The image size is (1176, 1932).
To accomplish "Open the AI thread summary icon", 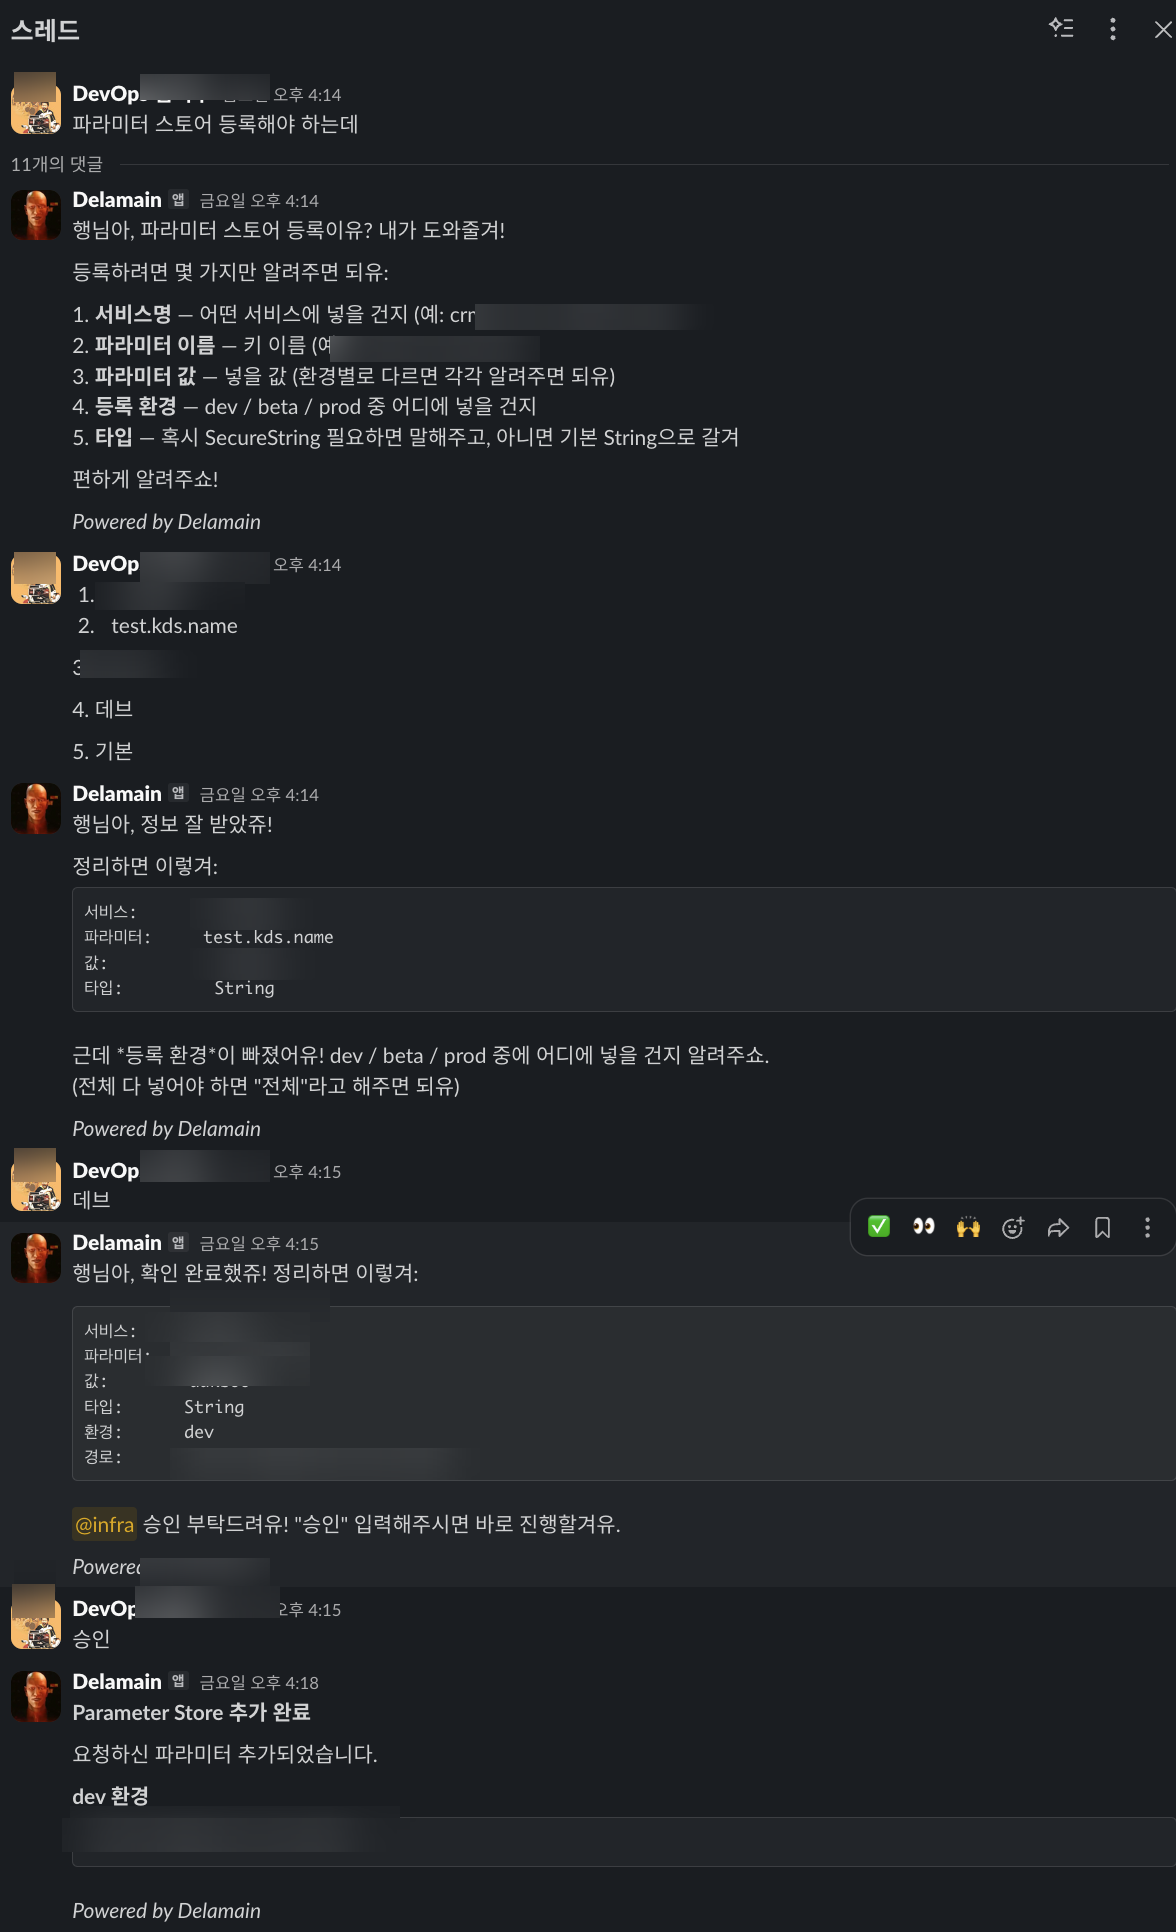I will (x=1062, y=30).
